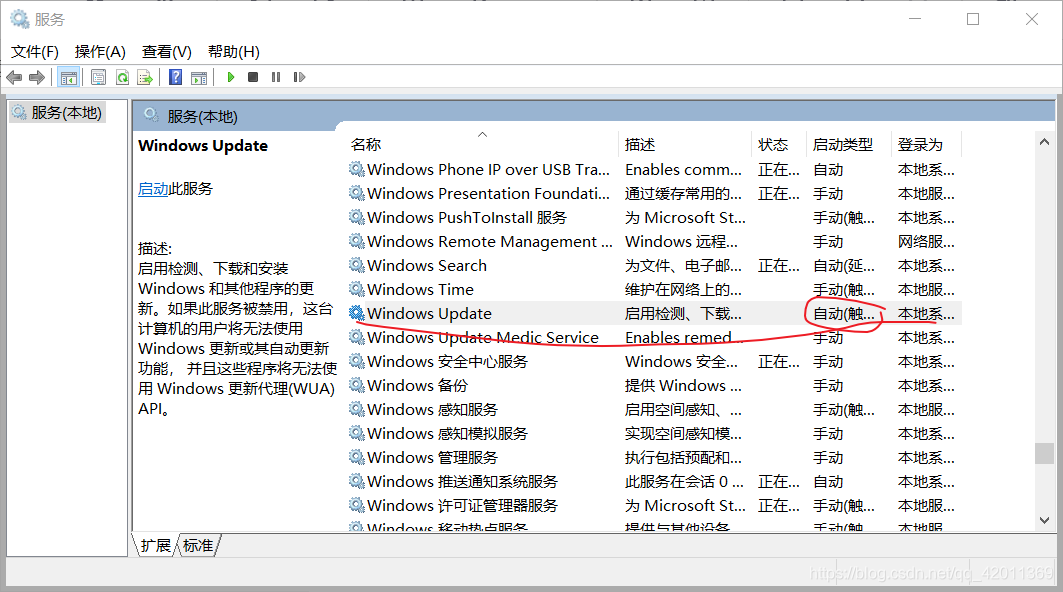The height and width of the screenshot is (592, 1063).
Task: Select the Windows Search service name
Action: (427, 265)
